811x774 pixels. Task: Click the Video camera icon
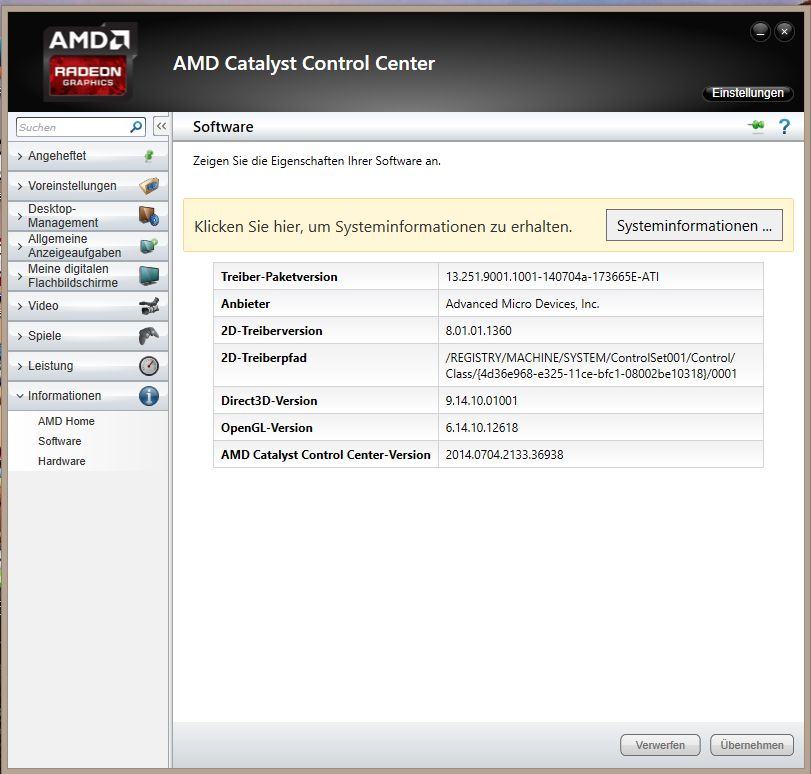(149, 306)
